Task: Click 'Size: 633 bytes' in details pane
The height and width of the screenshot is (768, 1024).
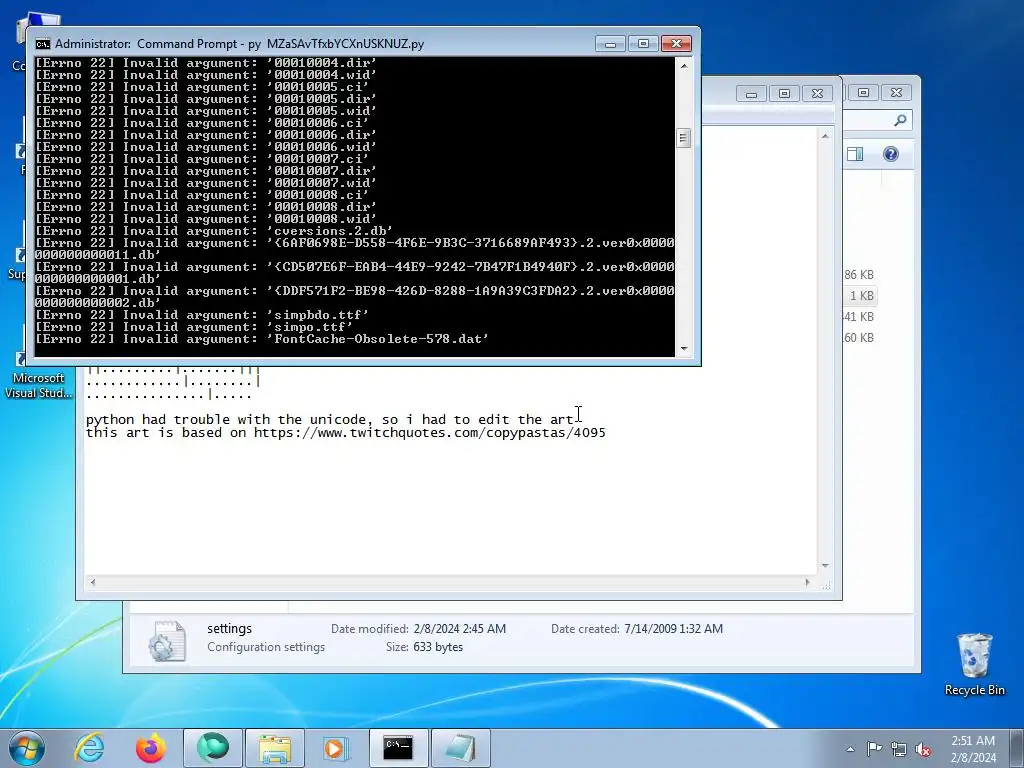Action: 424,647
